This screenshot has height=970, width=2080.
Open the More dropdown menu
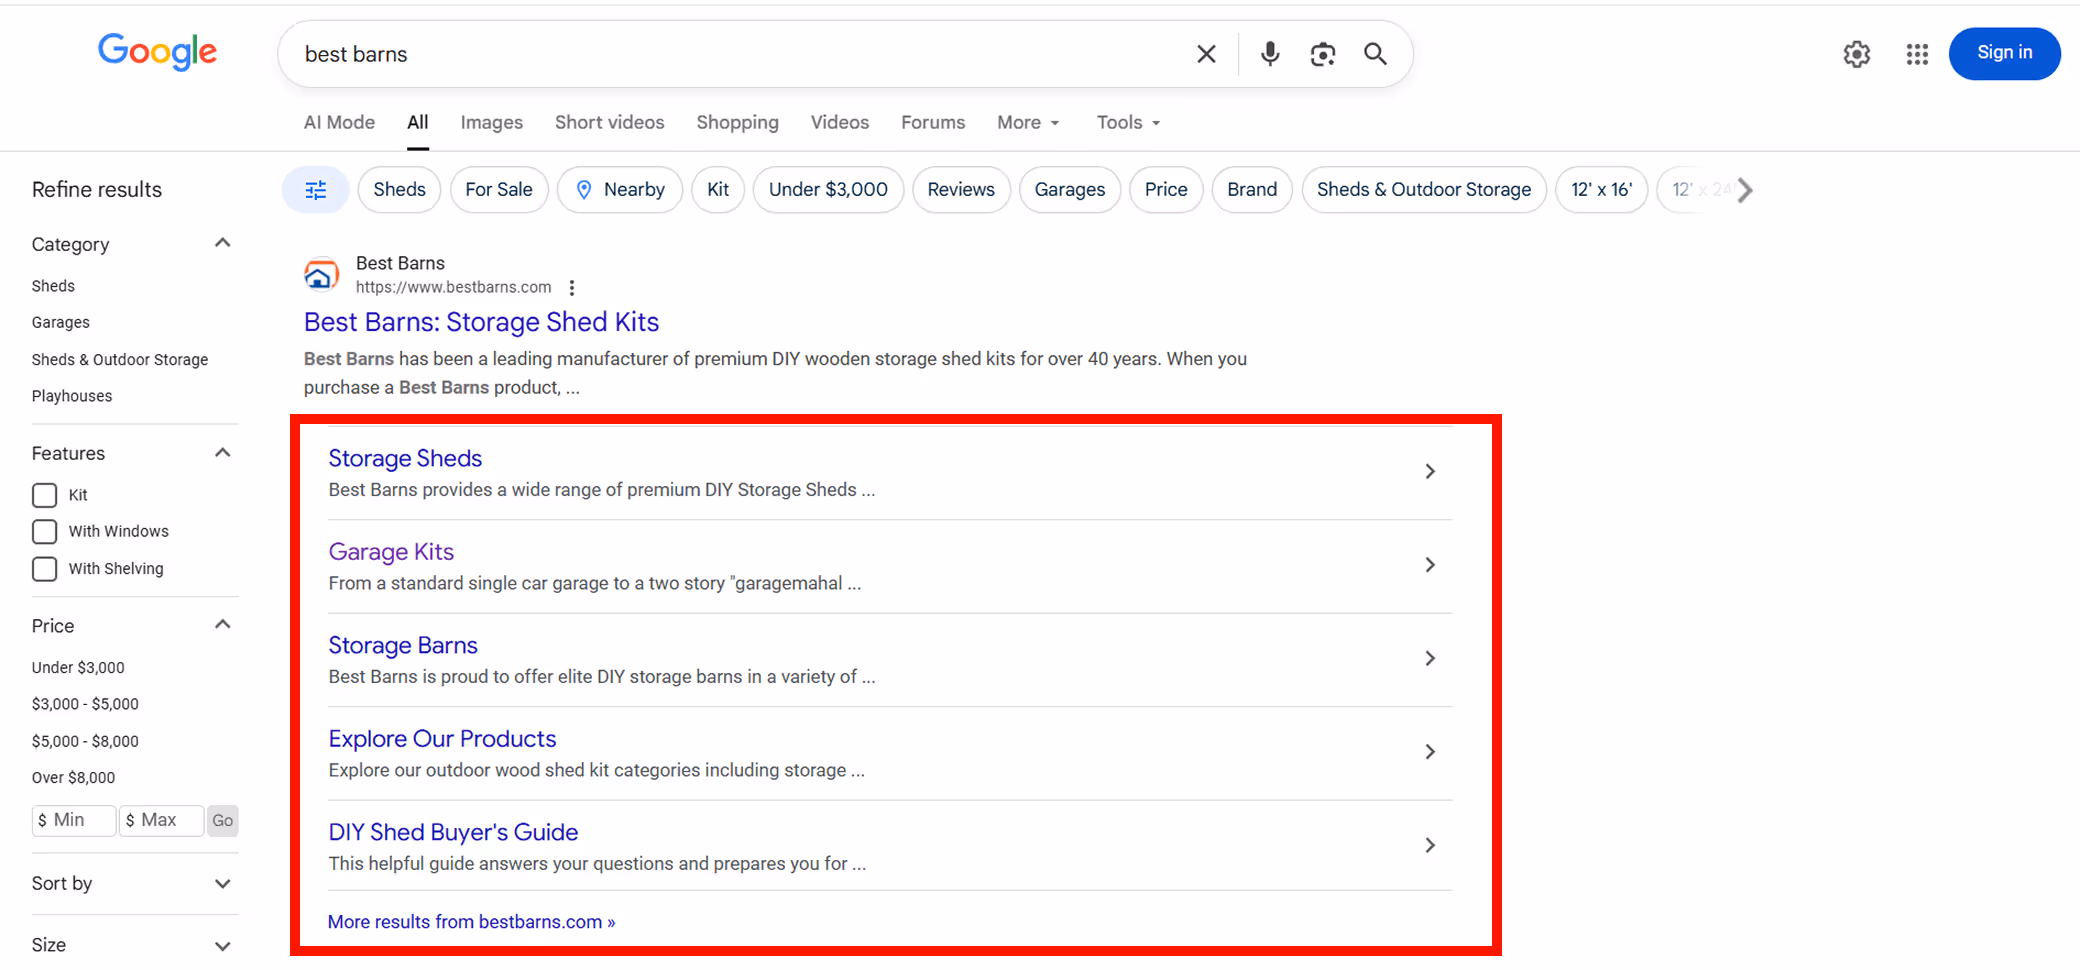[x=1028, y=123]
